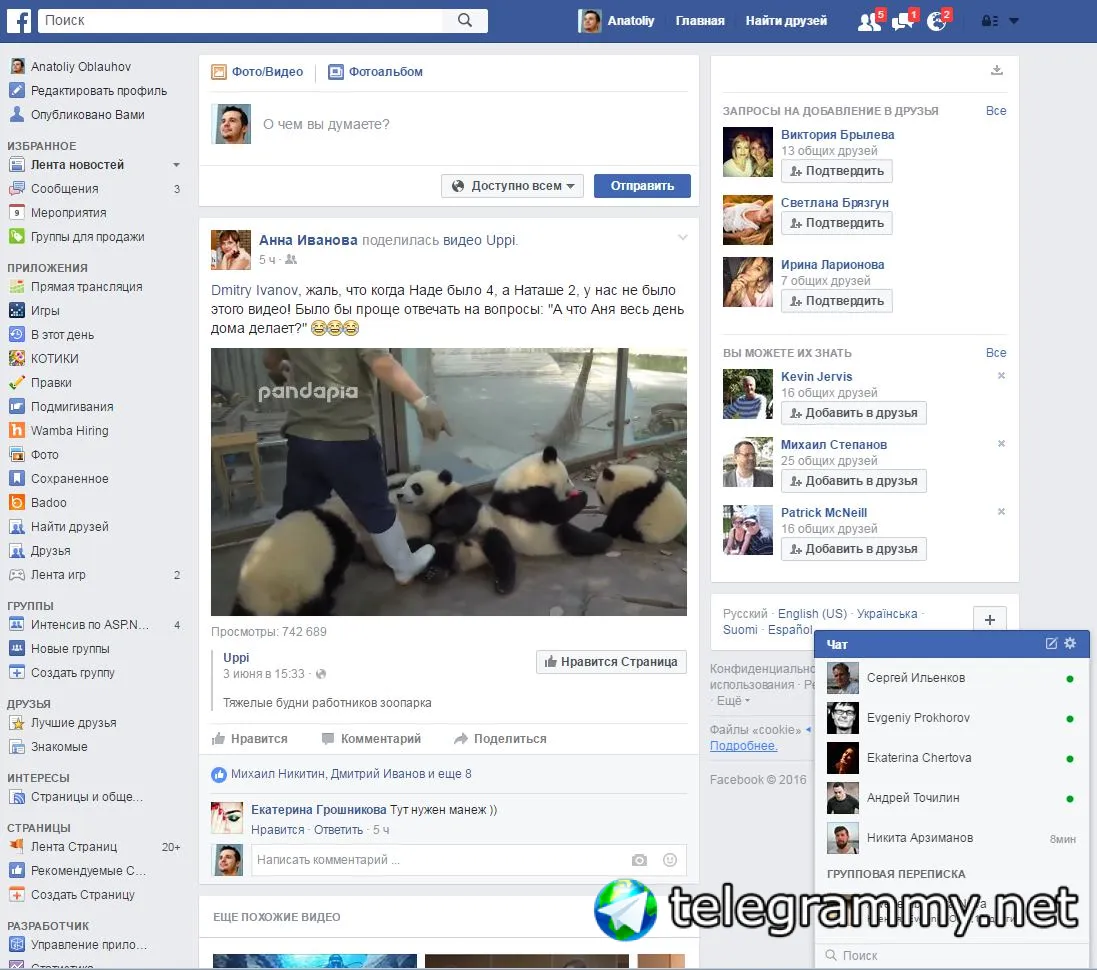Open Группы для продажи sidebar item
Screen dimensions: 1097x970
87,237
